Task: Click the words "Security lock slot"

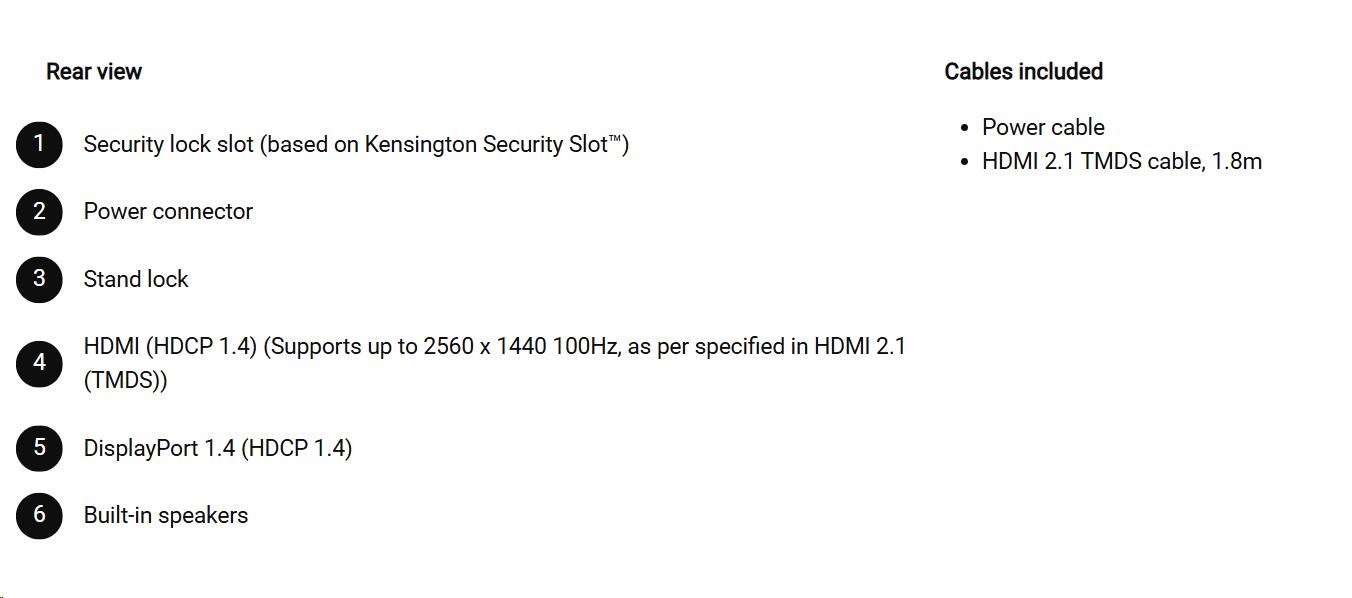Action: (x=168, y=144)
